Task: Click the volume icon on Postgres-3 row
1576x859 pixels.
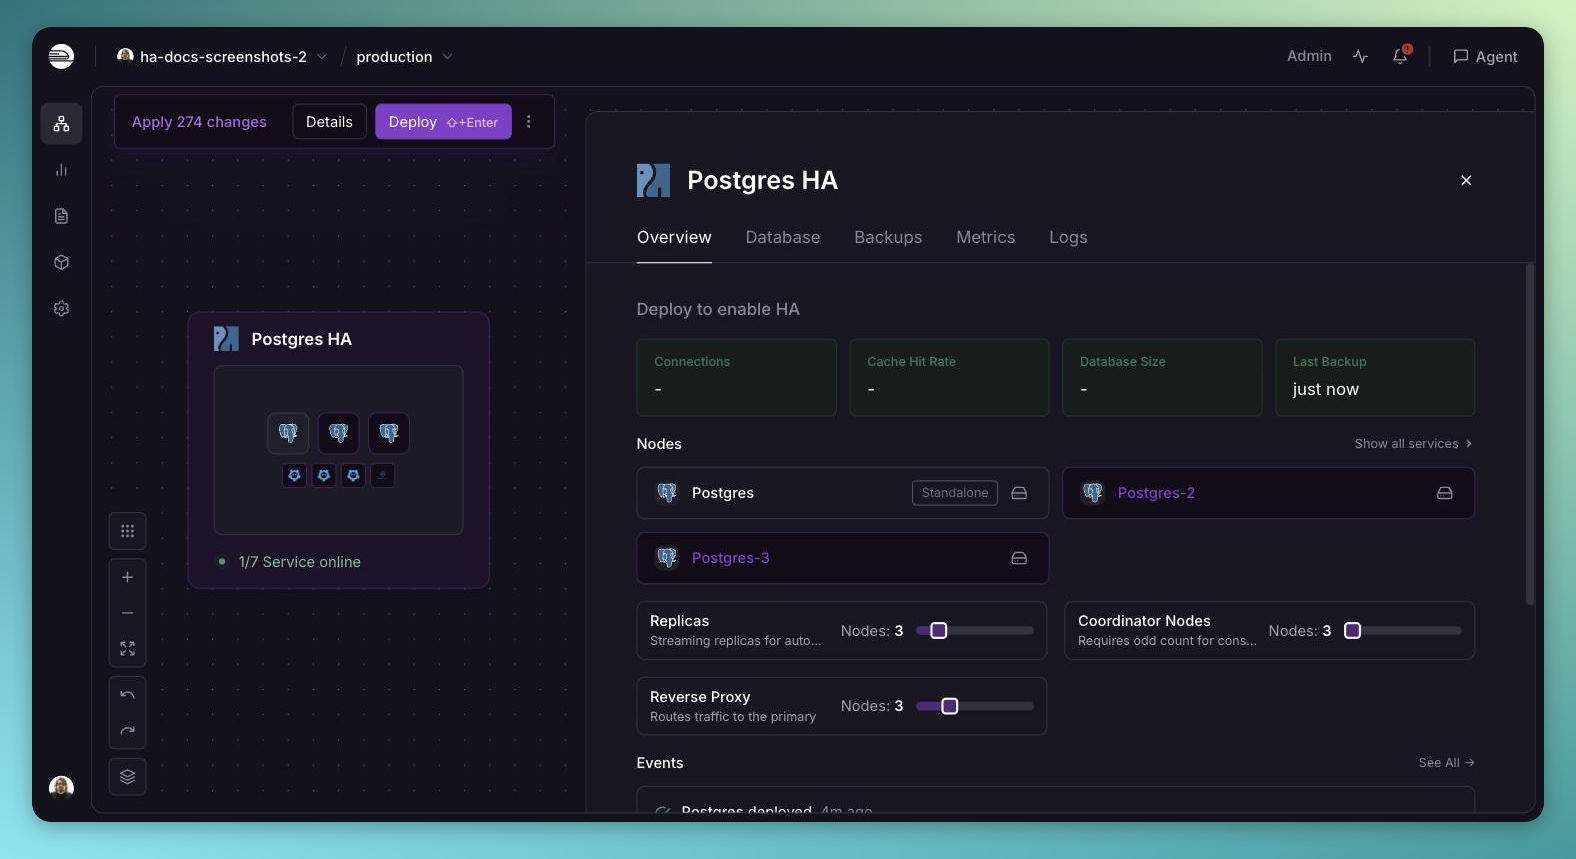Action: (x=1019, y=558)
